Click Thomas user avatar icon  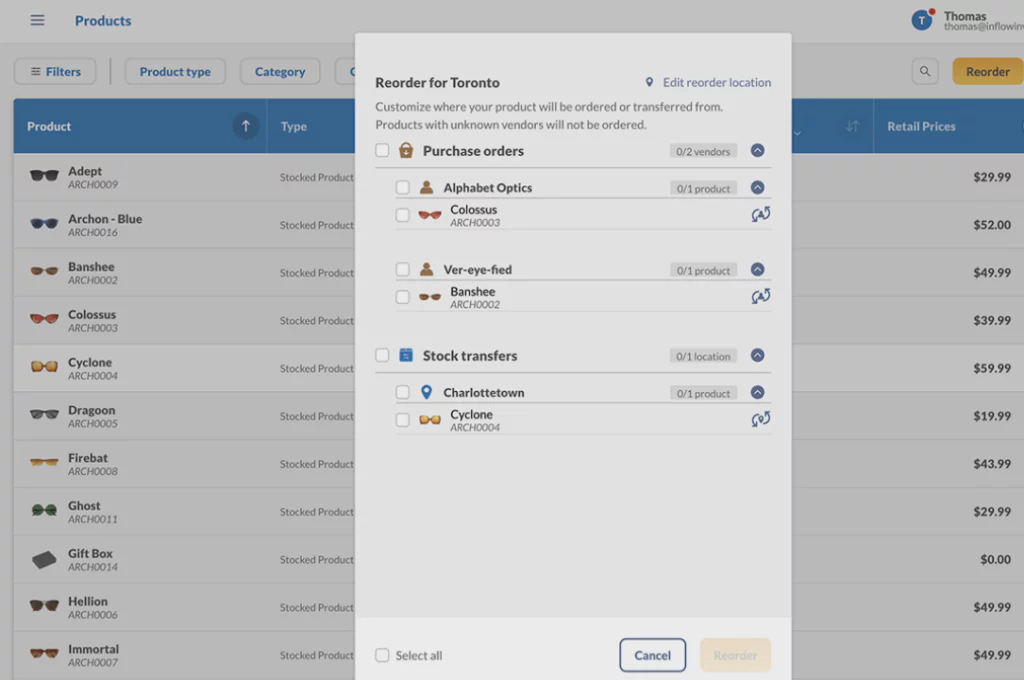tap(921, 20)
